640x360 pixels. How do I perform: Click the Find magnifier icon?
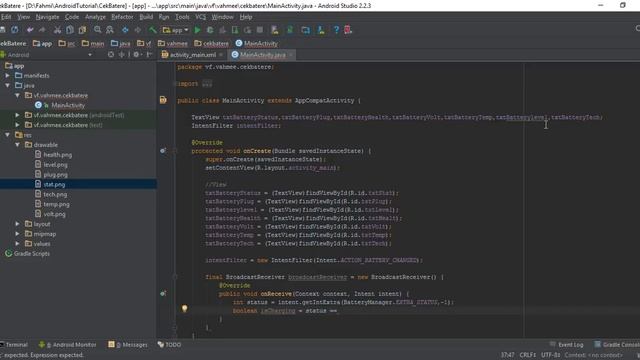point(98,30)
